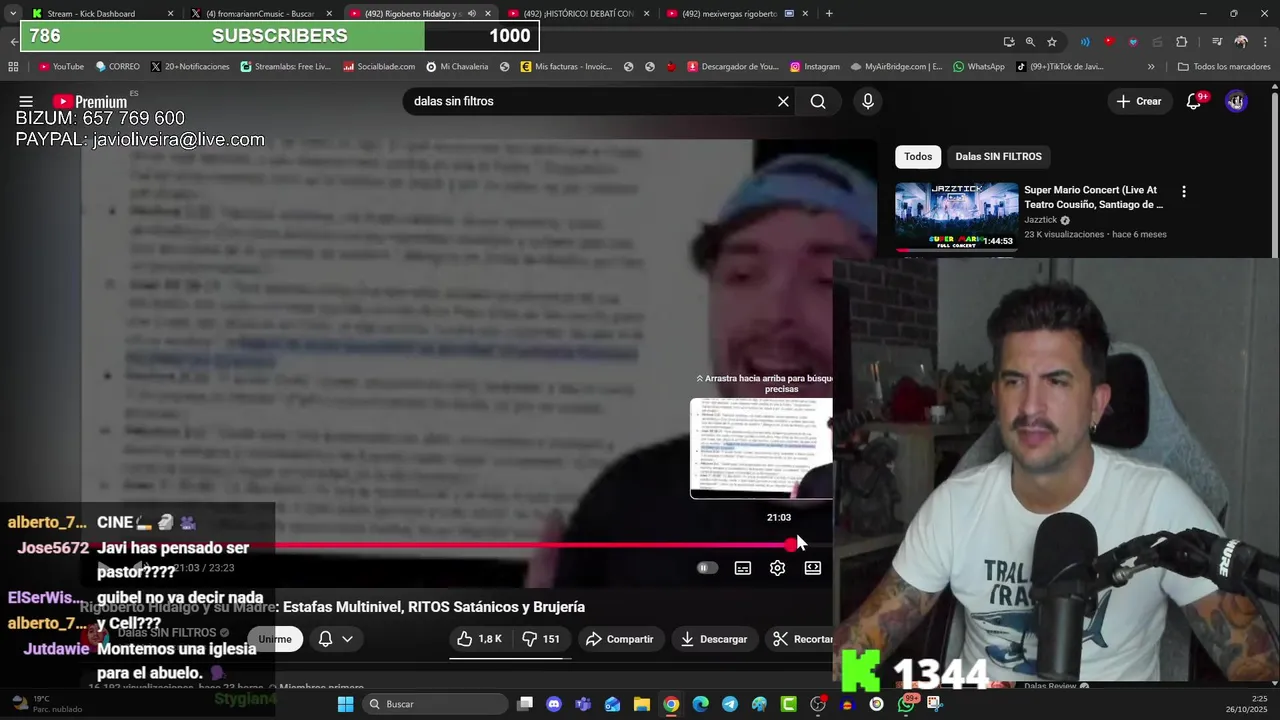
Task: Mute audio on the Rigoberto Hidalgo tab
Action: pyautogui.click(x=472, y=13)
